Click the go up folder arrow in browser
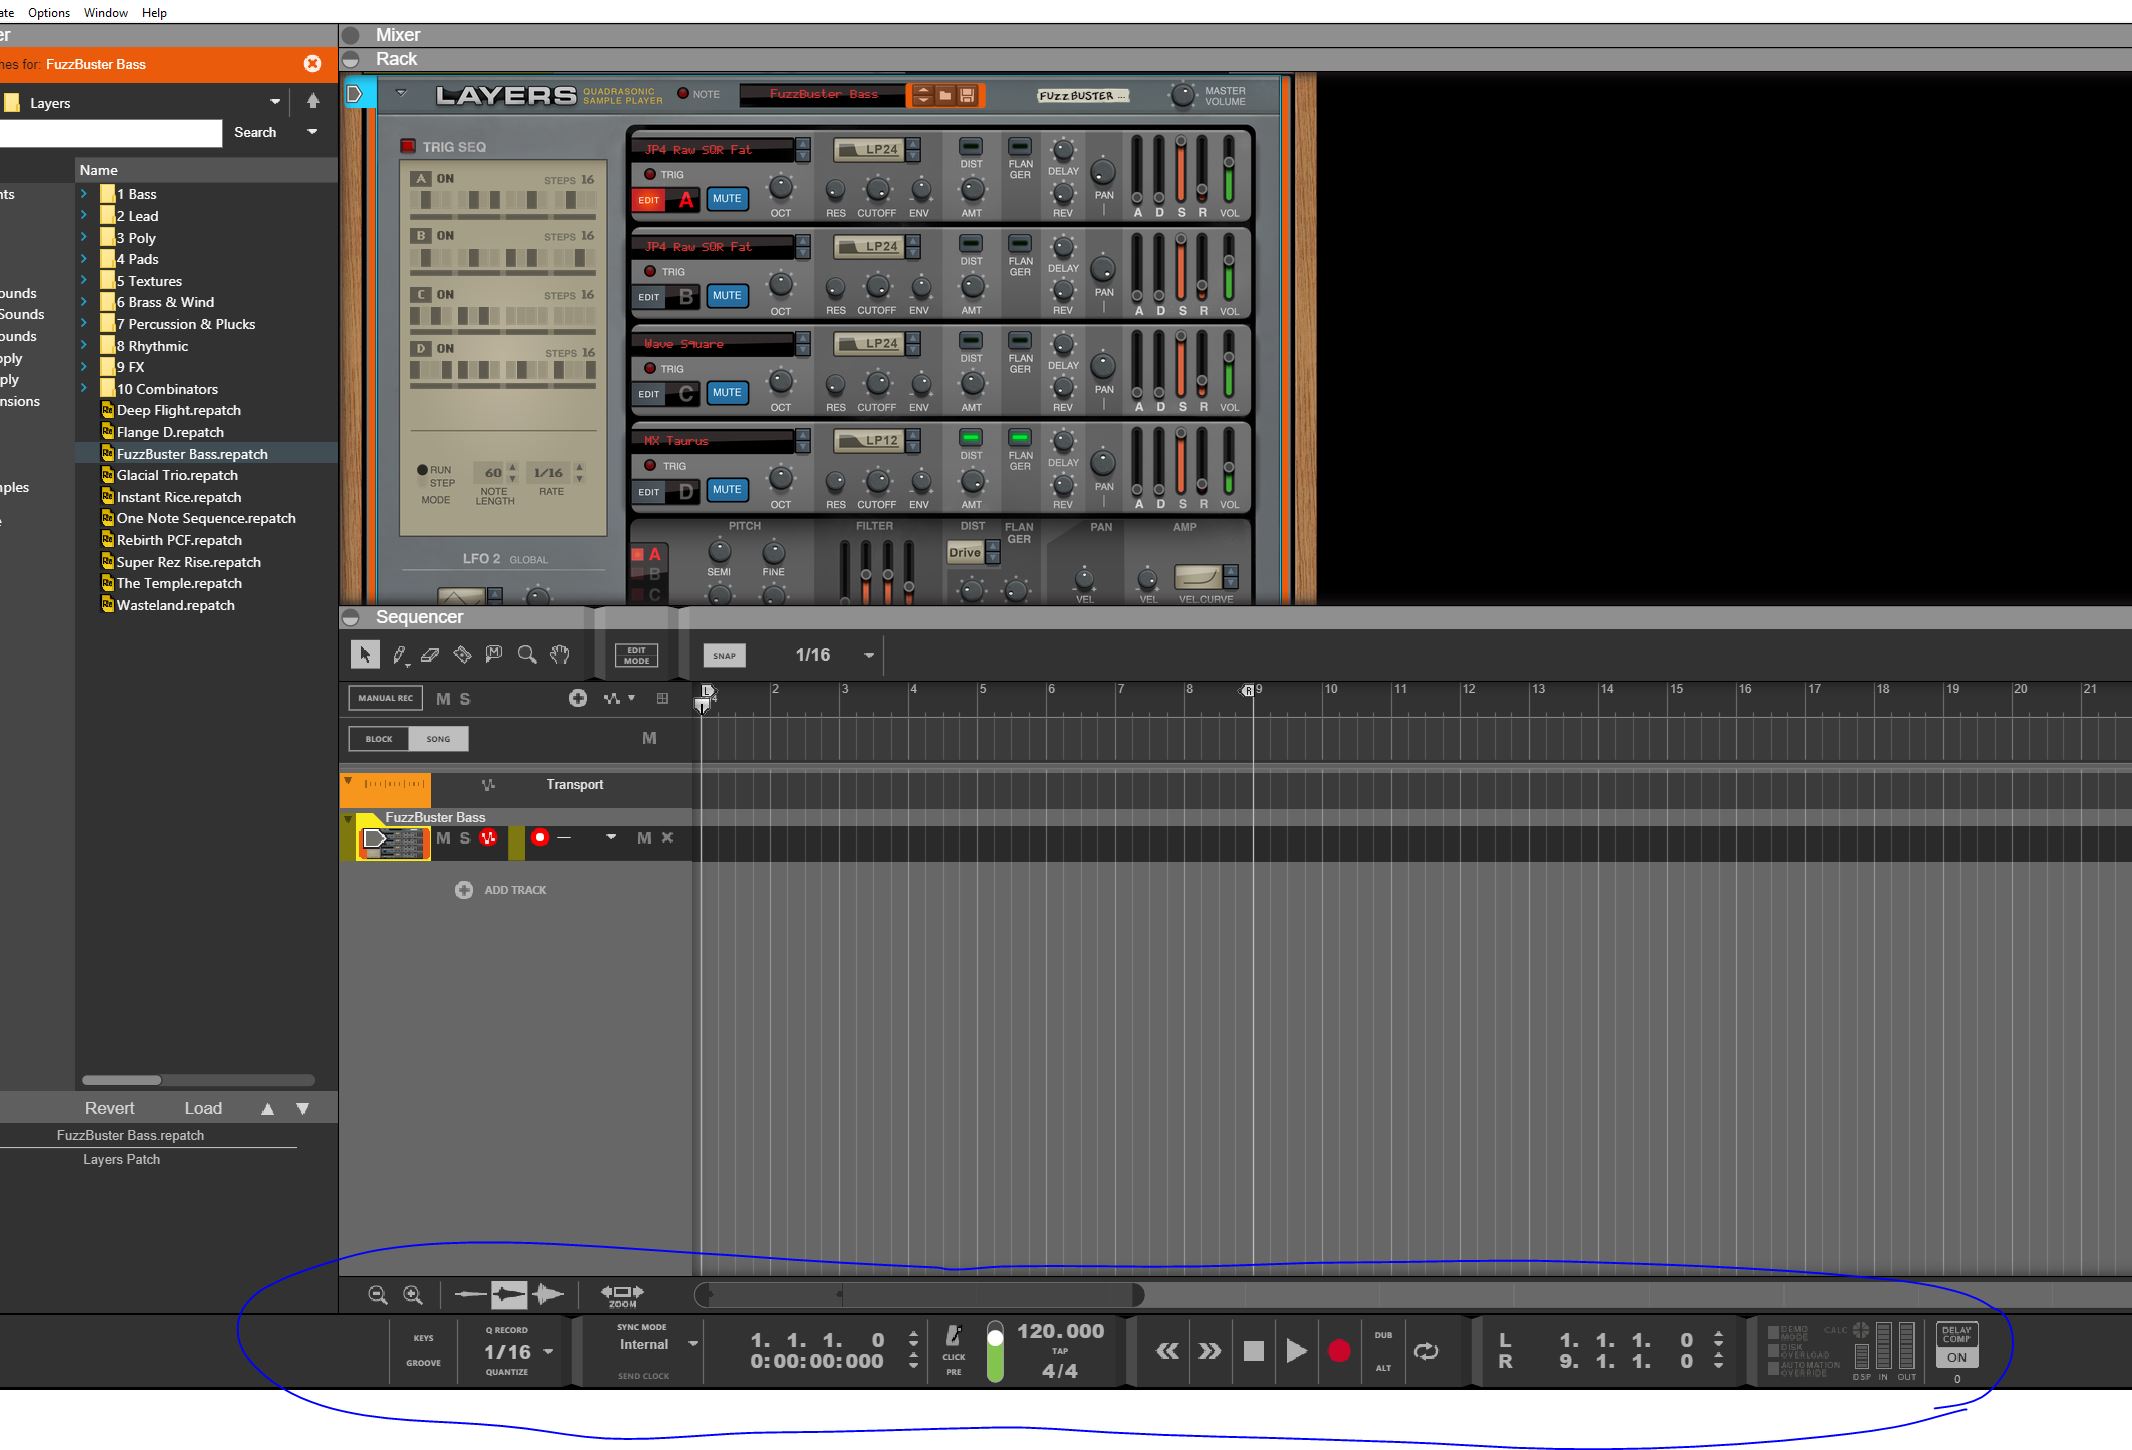 click(x=313, y=101)
